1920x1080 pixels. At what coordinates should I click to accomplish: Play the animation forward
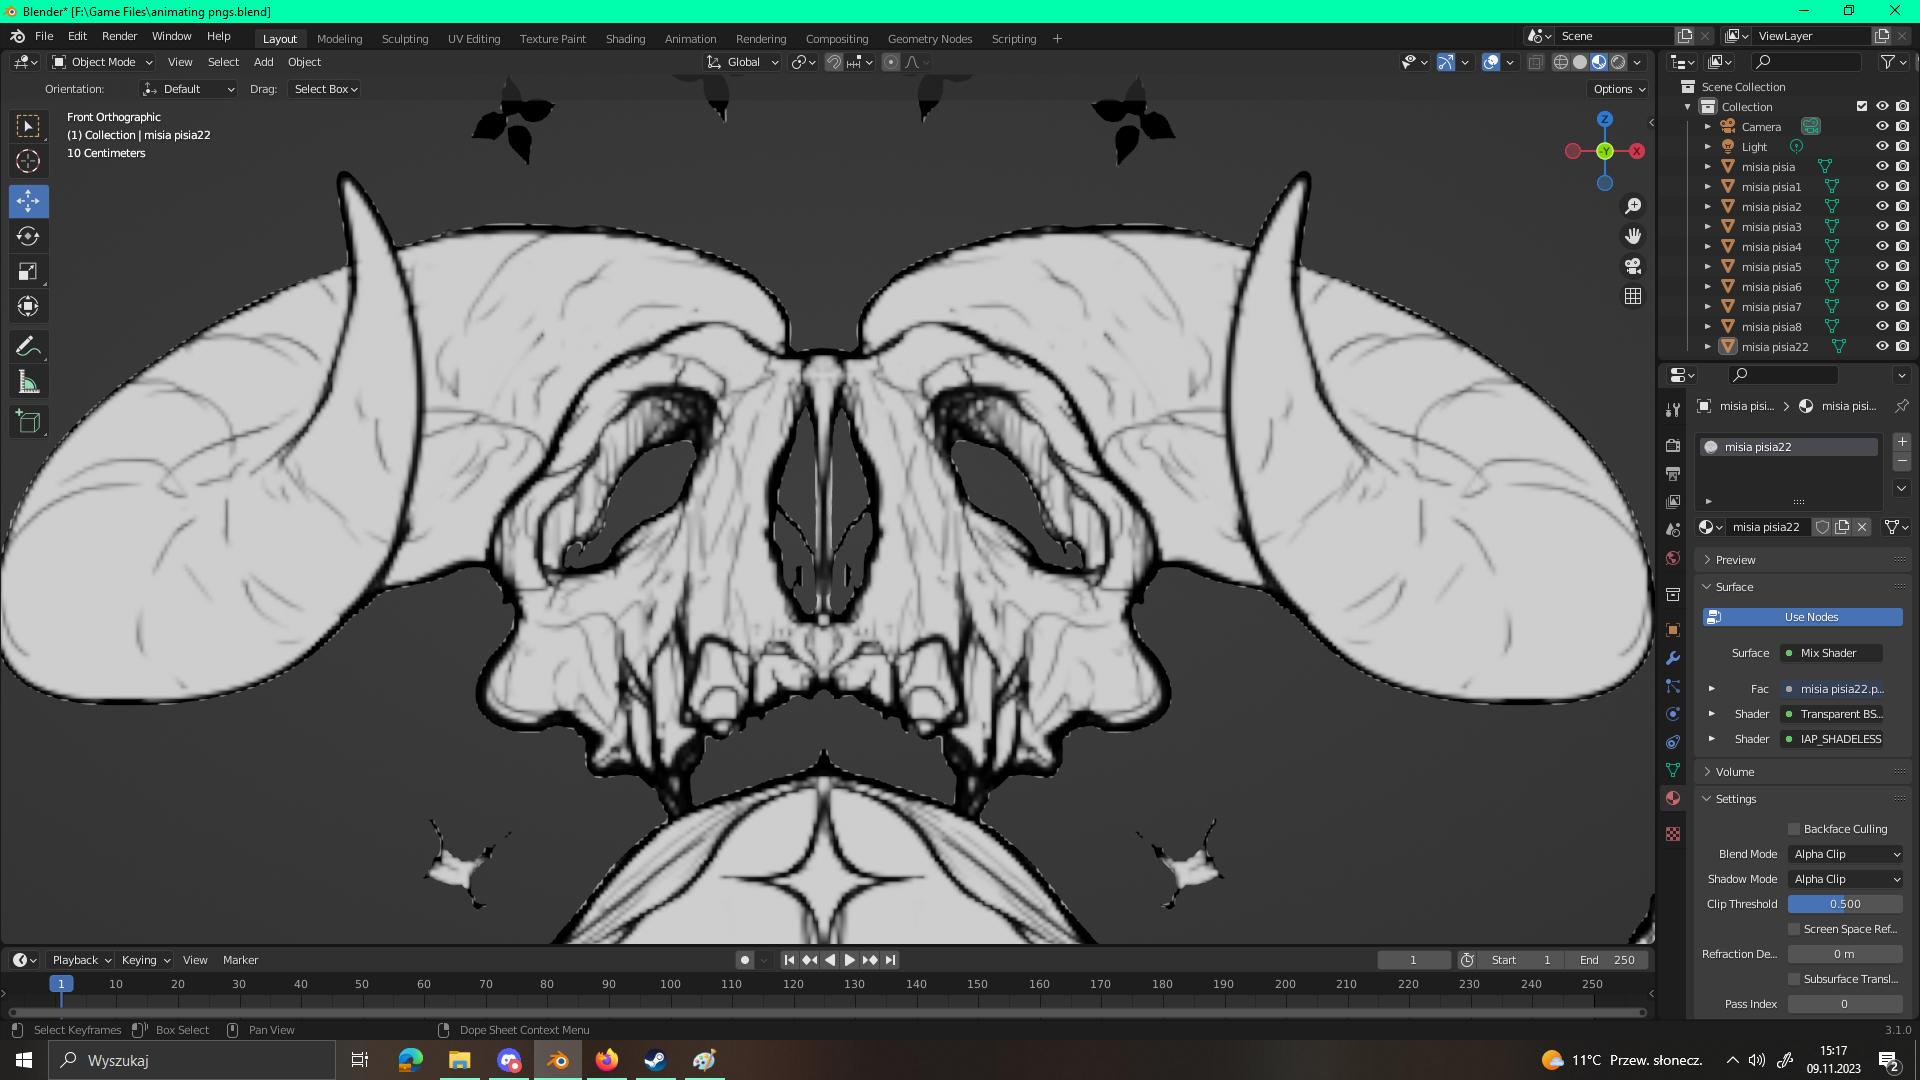pos(849,960)
